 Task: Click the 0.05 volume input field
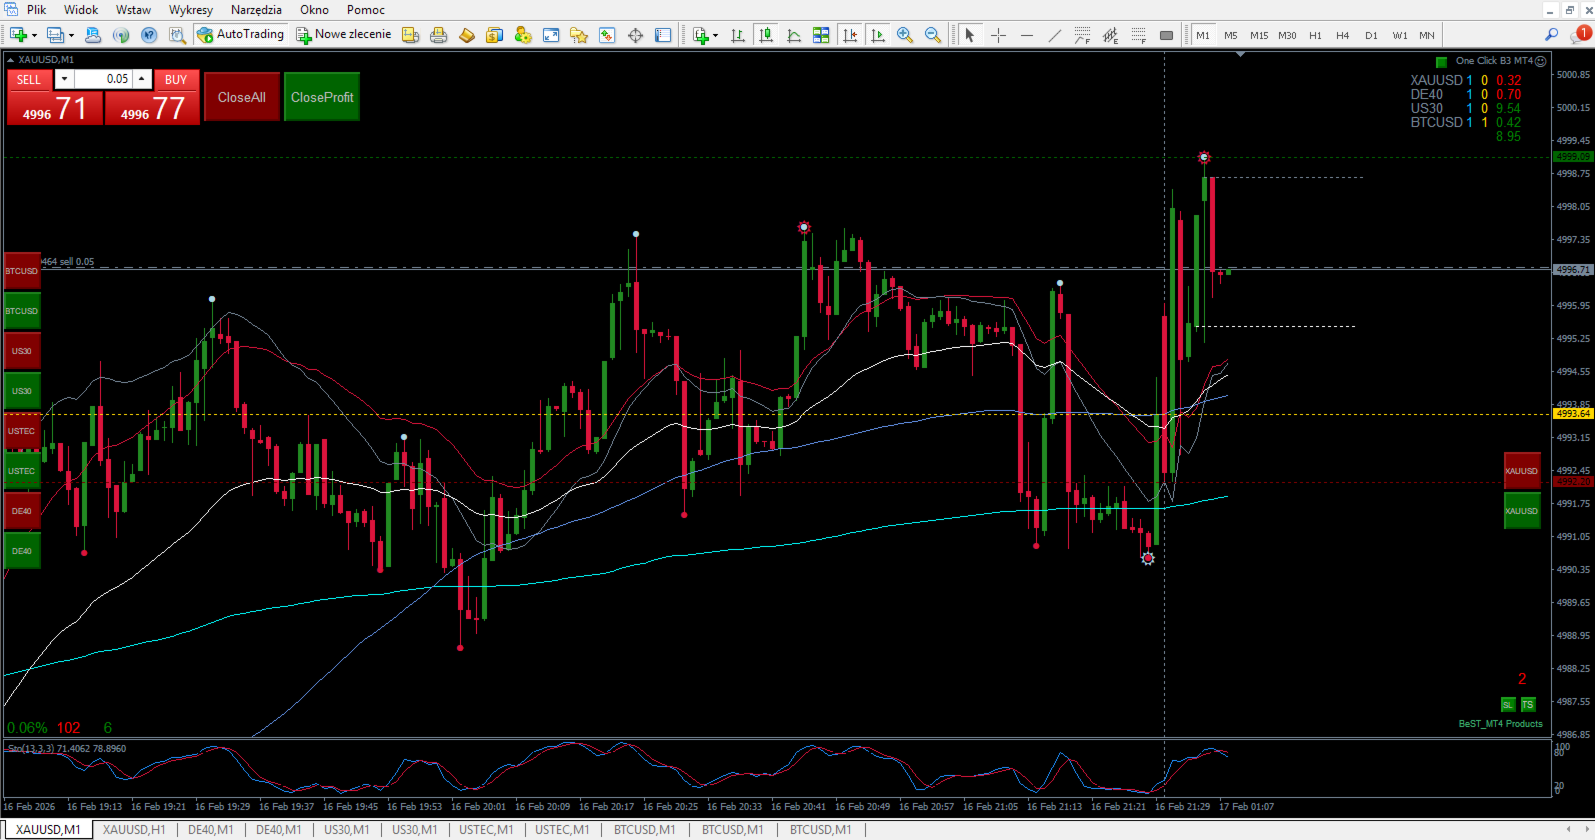(103, 79)
